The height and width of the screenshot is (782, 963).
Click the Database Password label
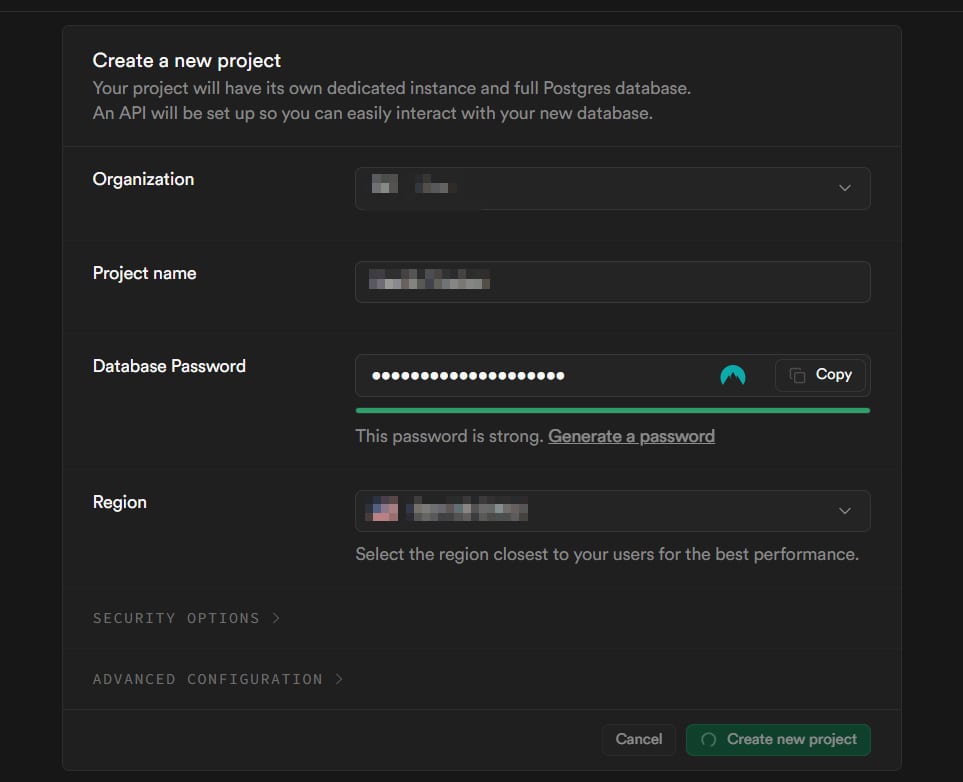(169, 366)
